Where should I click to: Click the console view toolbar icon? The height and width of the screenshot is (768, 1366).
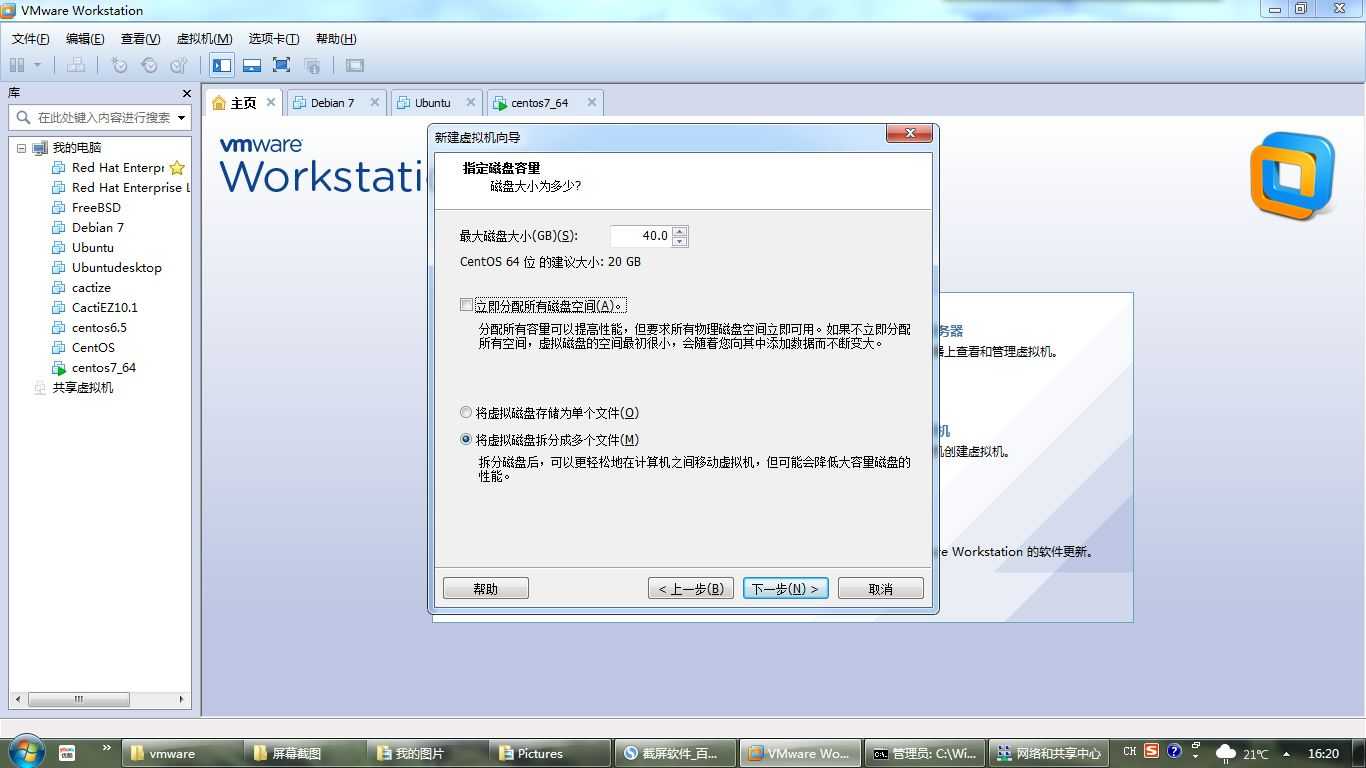[x=355, y=65]
